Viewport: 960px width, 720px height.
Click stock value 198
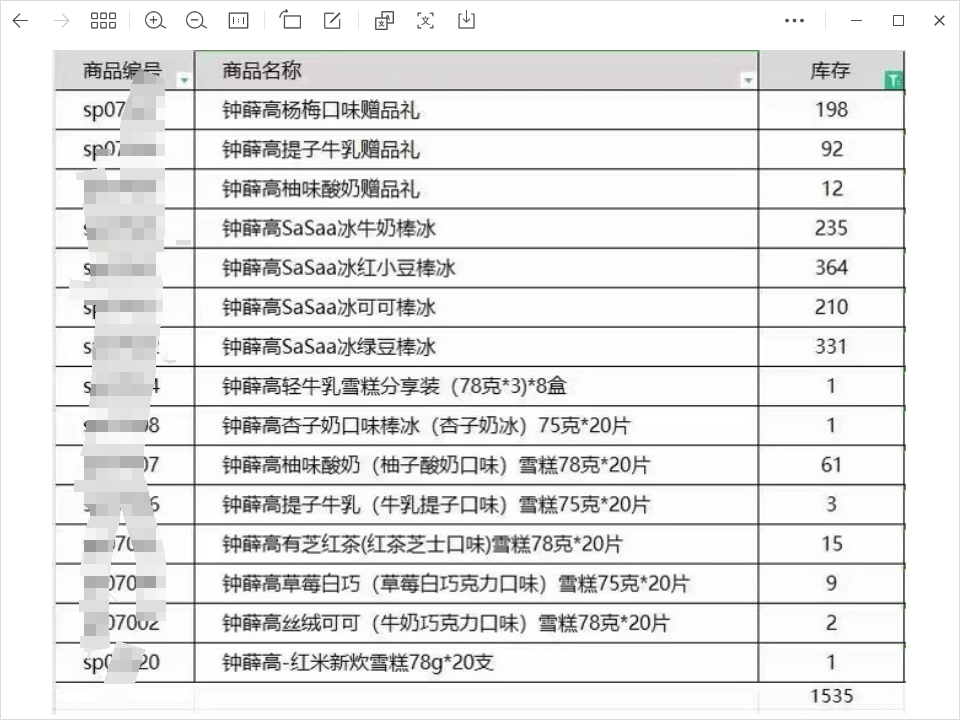831,110
